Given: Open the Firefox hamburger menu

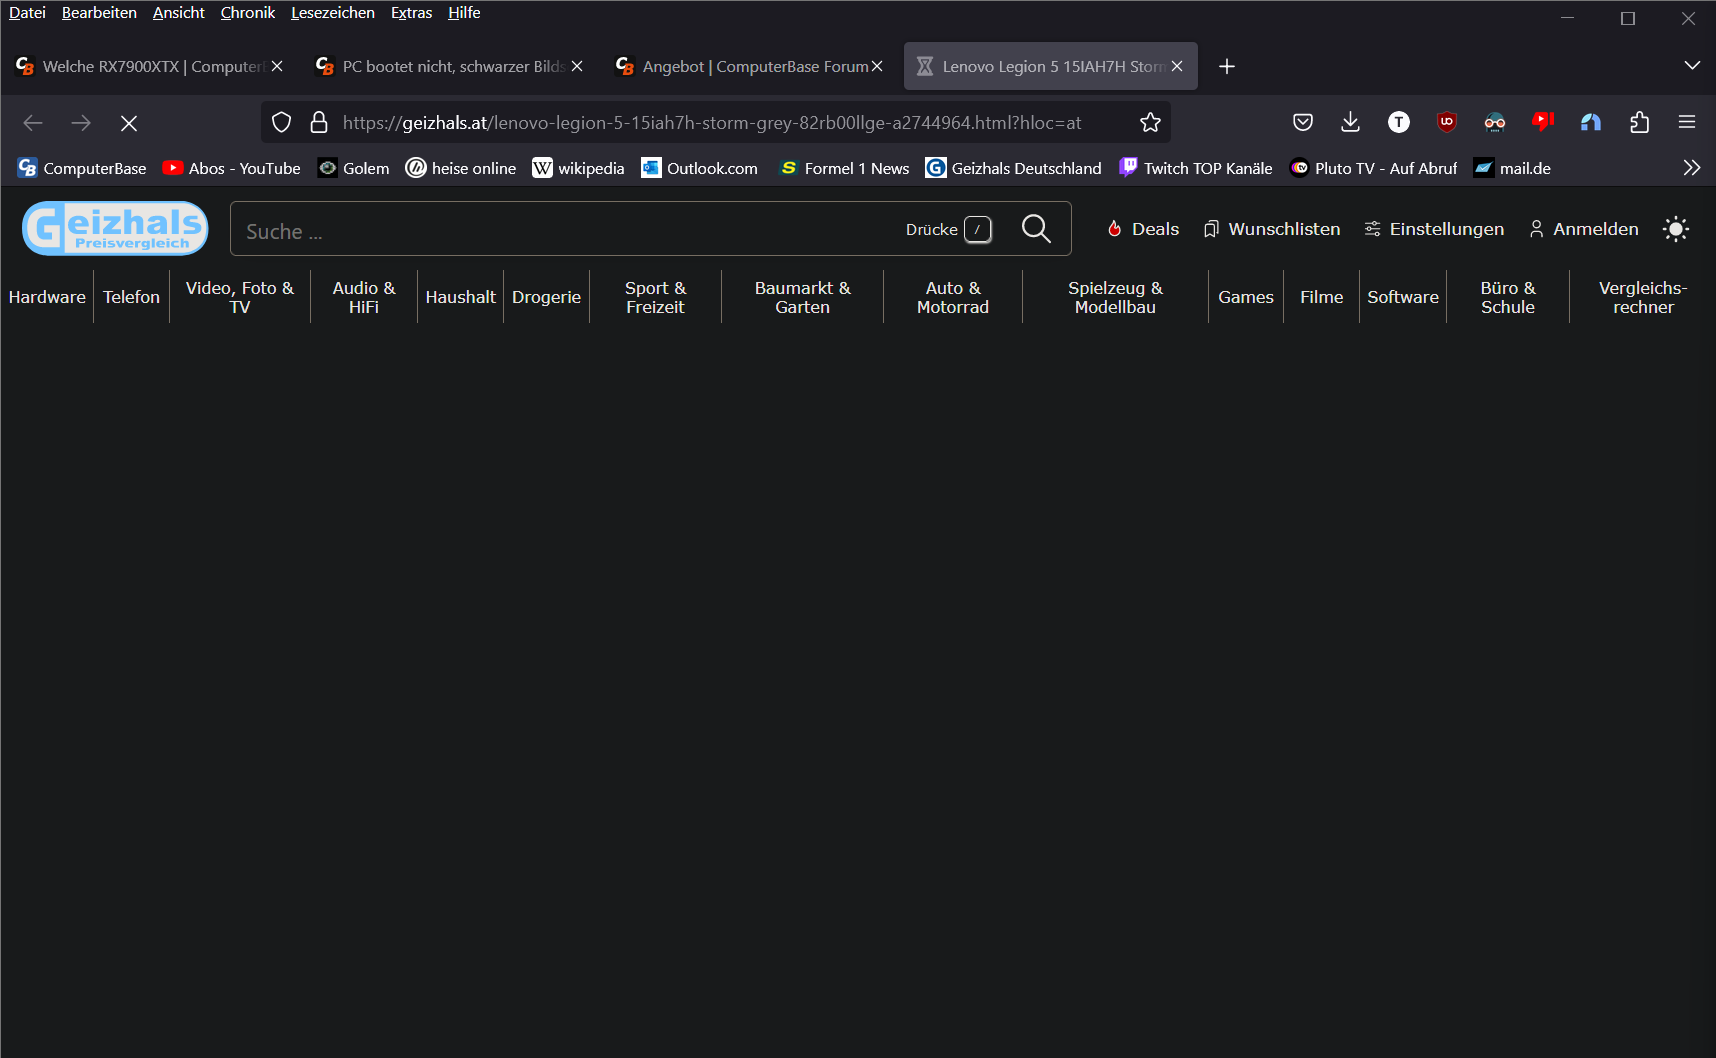Looking at the screenshot, I should 1687,122.
